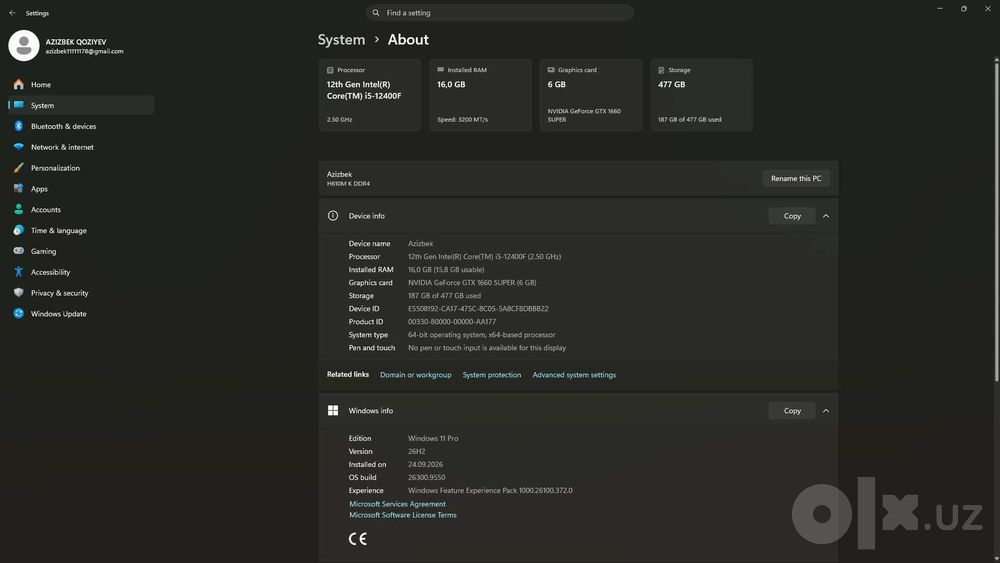Click the Windows logo icon in Windows info
Viewport: 1000px width, 563px height.
[x=333, y=411]
